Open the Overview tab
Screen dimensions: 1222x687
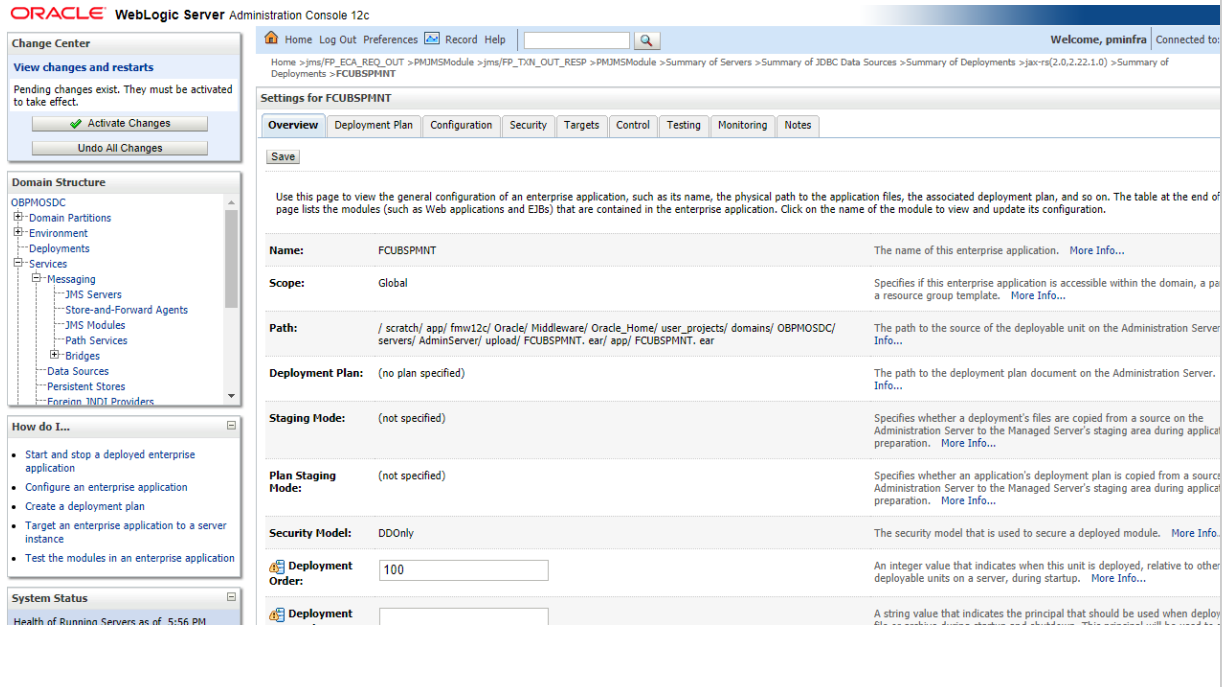293,125
